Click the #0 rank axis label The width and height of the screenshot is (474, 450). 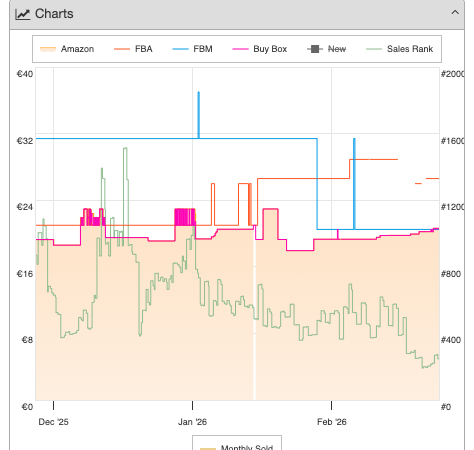[x=446, y=407]
